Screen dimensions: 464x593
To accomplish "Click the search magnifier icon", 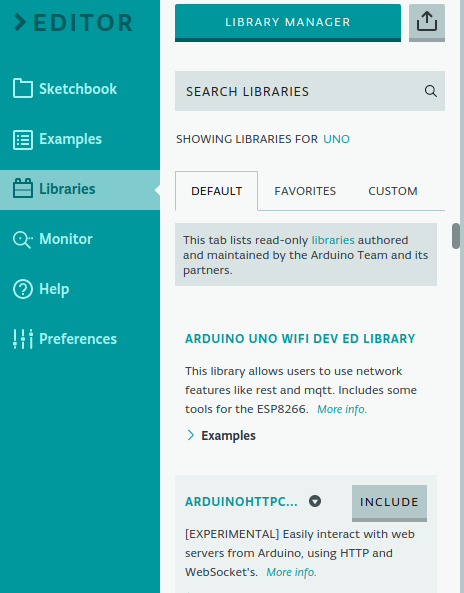I will (430, 91).
